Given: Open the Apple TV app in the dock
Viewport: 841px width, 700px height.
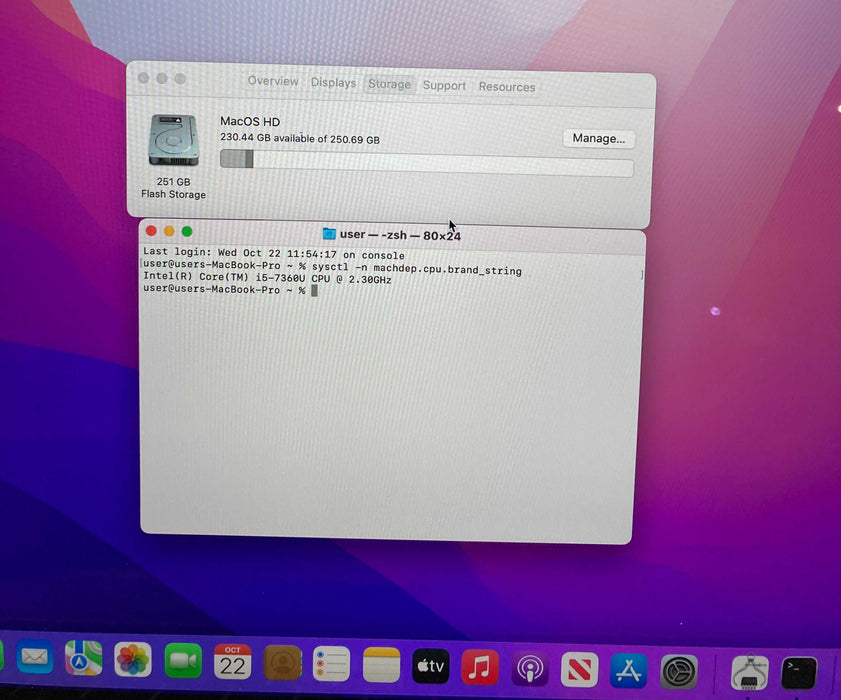Looking at the screenshot, I should [431, 666].
